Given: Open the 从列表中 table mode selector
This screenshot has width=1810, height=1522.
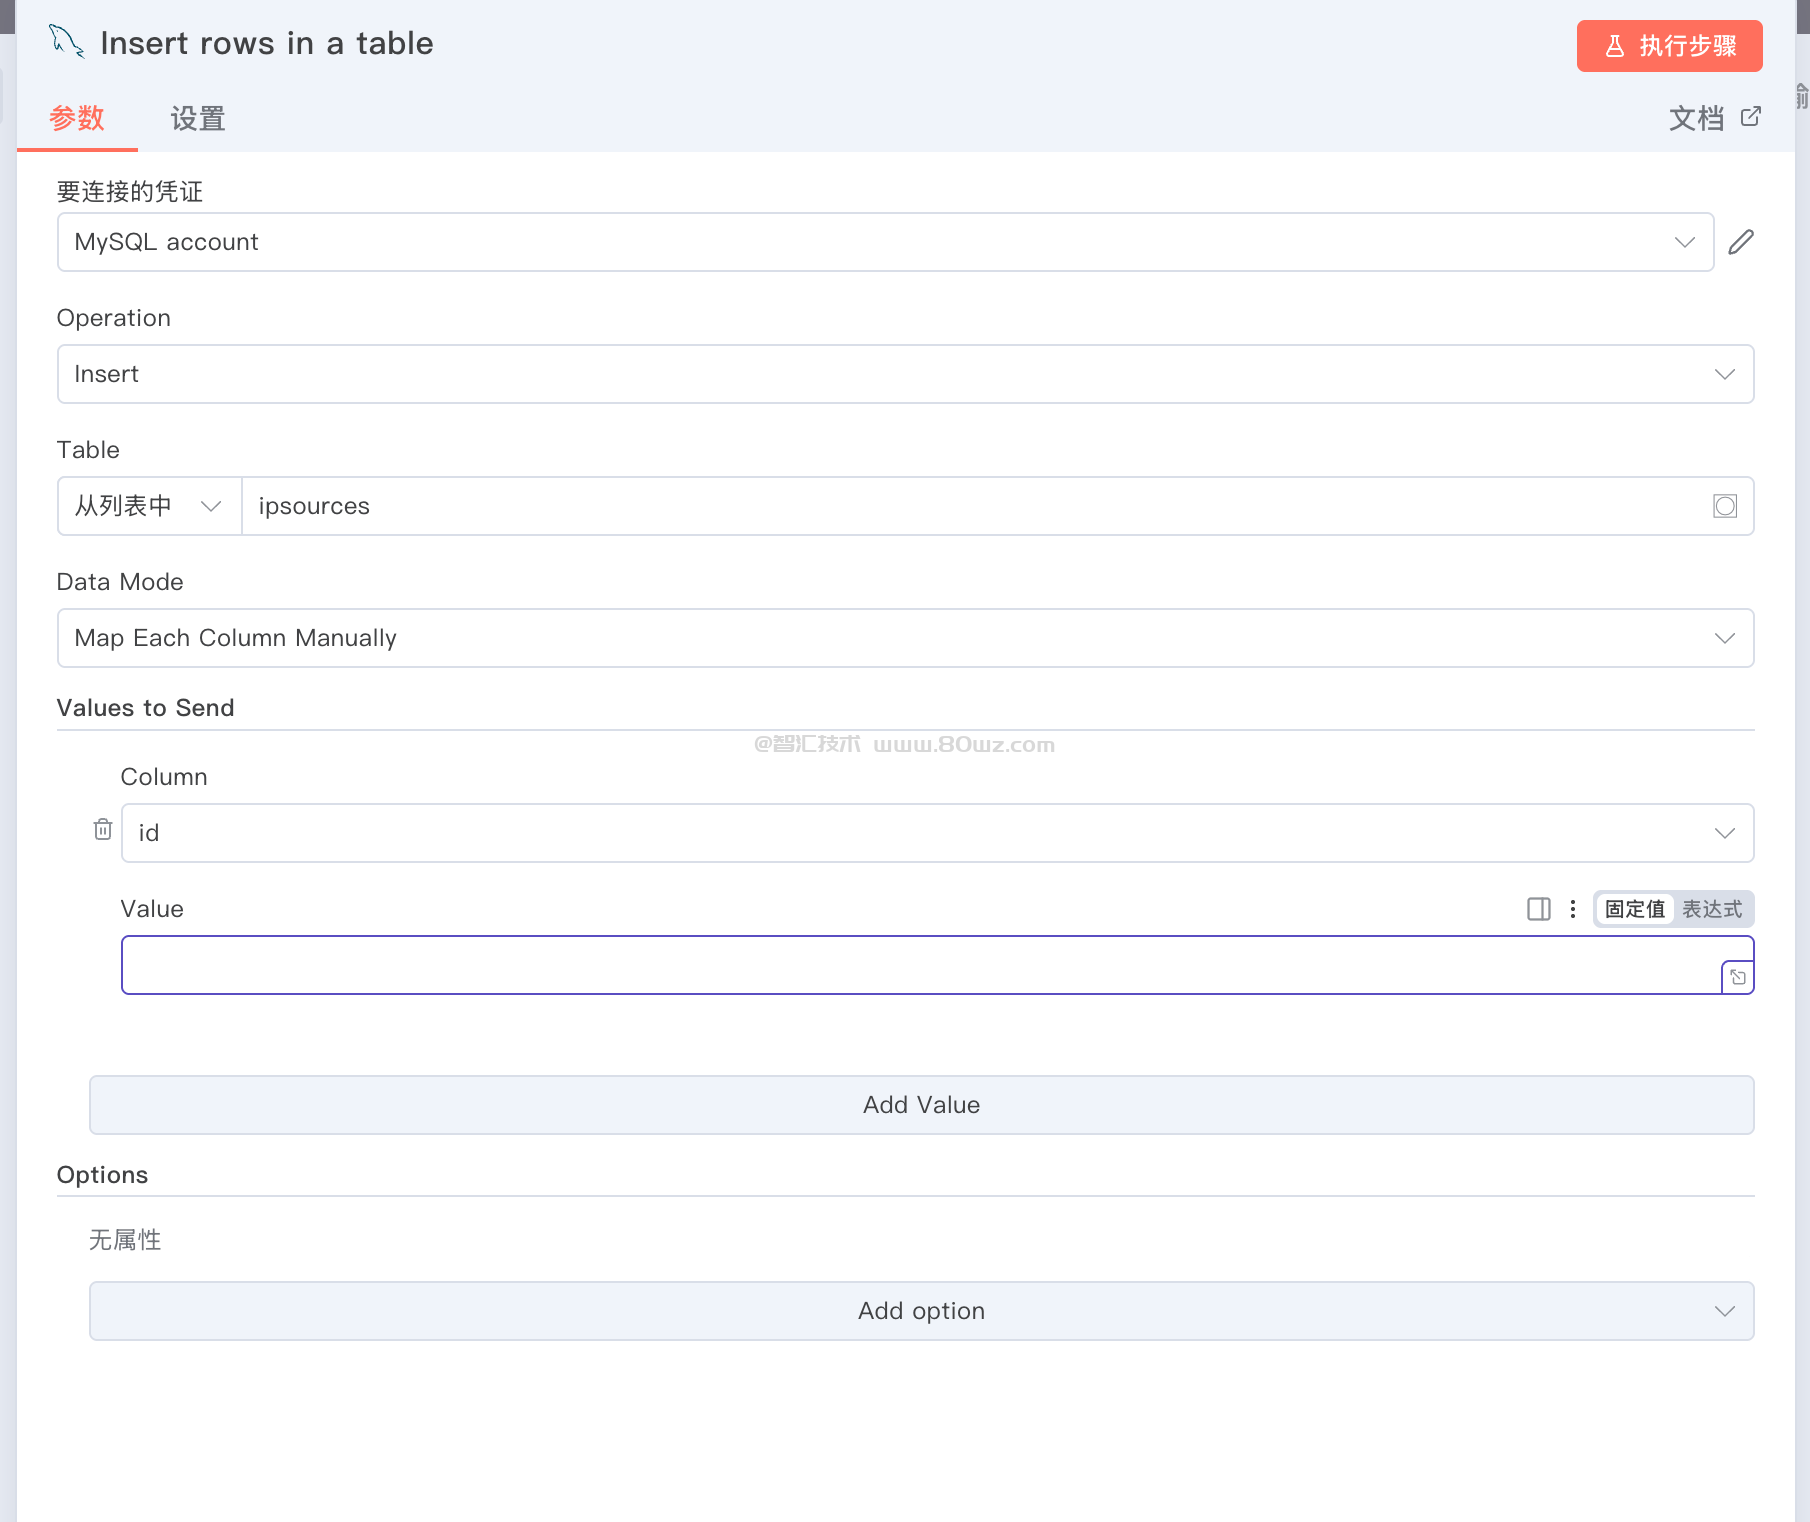Looking at the screenshot, I should (x=149, y=506).
